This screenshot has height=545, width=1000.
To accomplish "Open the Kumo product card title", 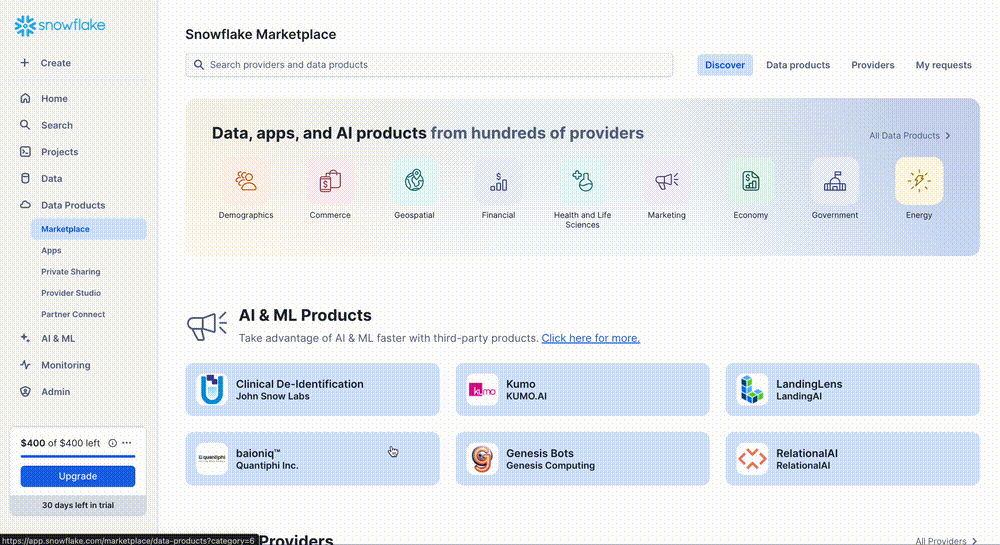I will click(520, 384).
